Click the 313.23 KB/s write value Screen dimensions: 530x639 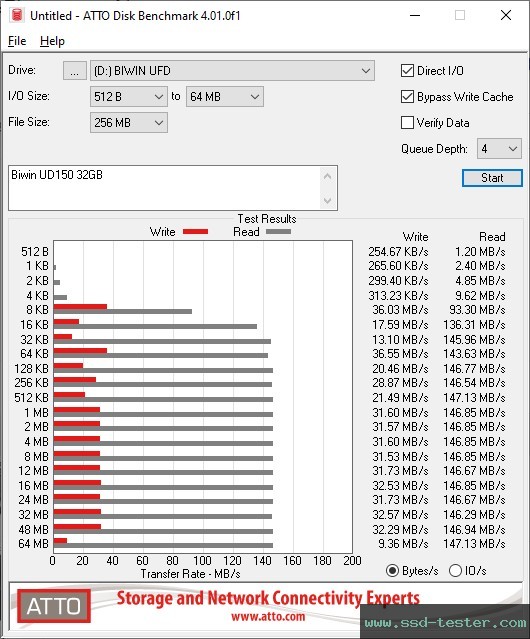click(398, 295)
